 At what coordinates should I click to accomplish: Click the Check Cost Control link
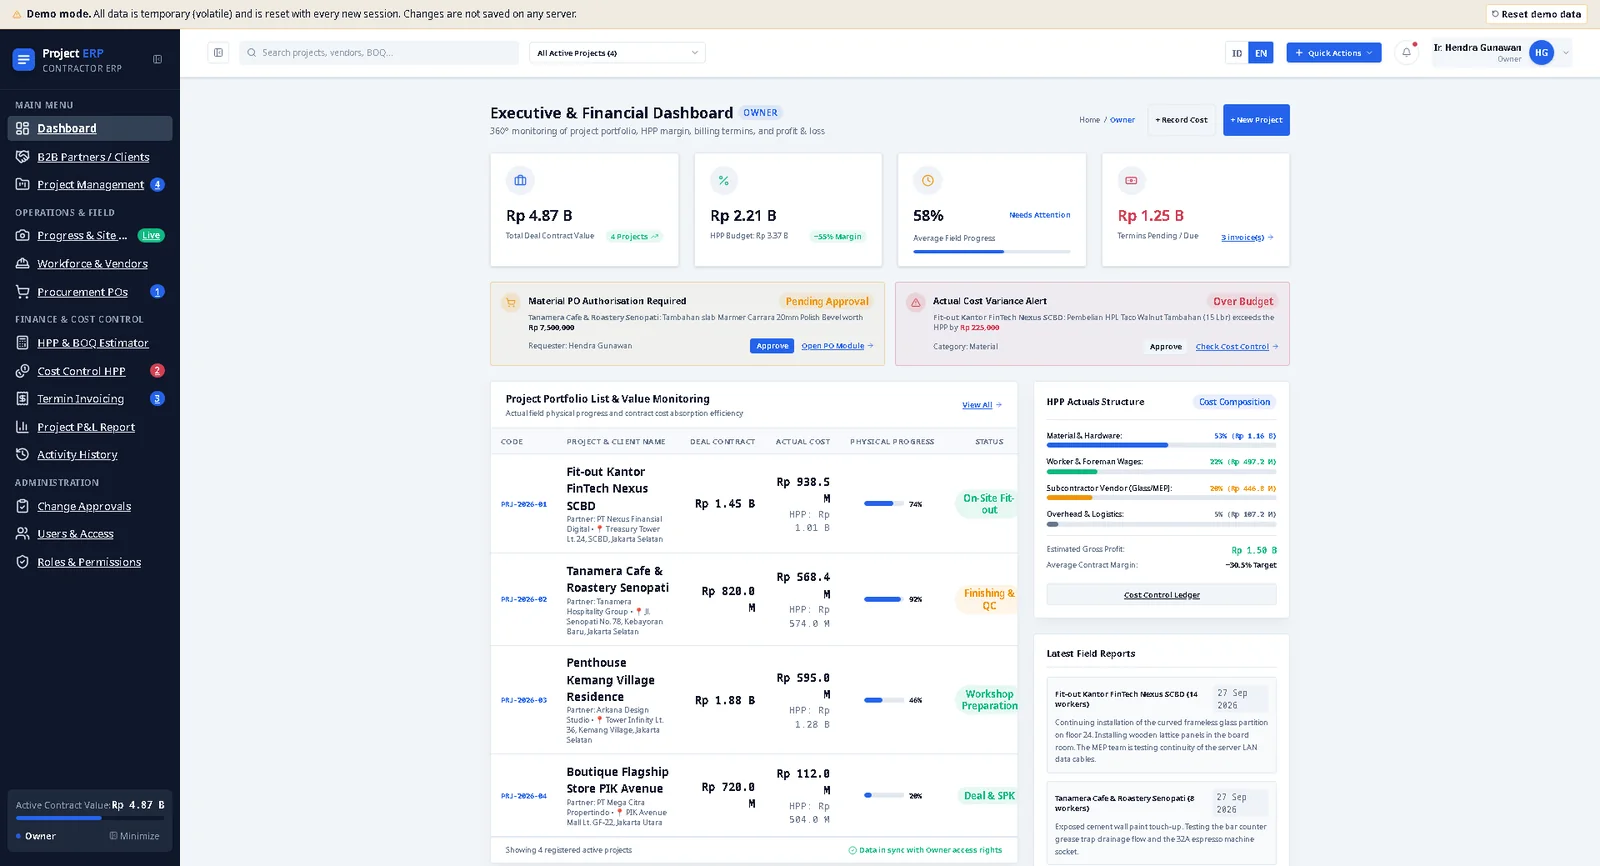[1237, 347]
